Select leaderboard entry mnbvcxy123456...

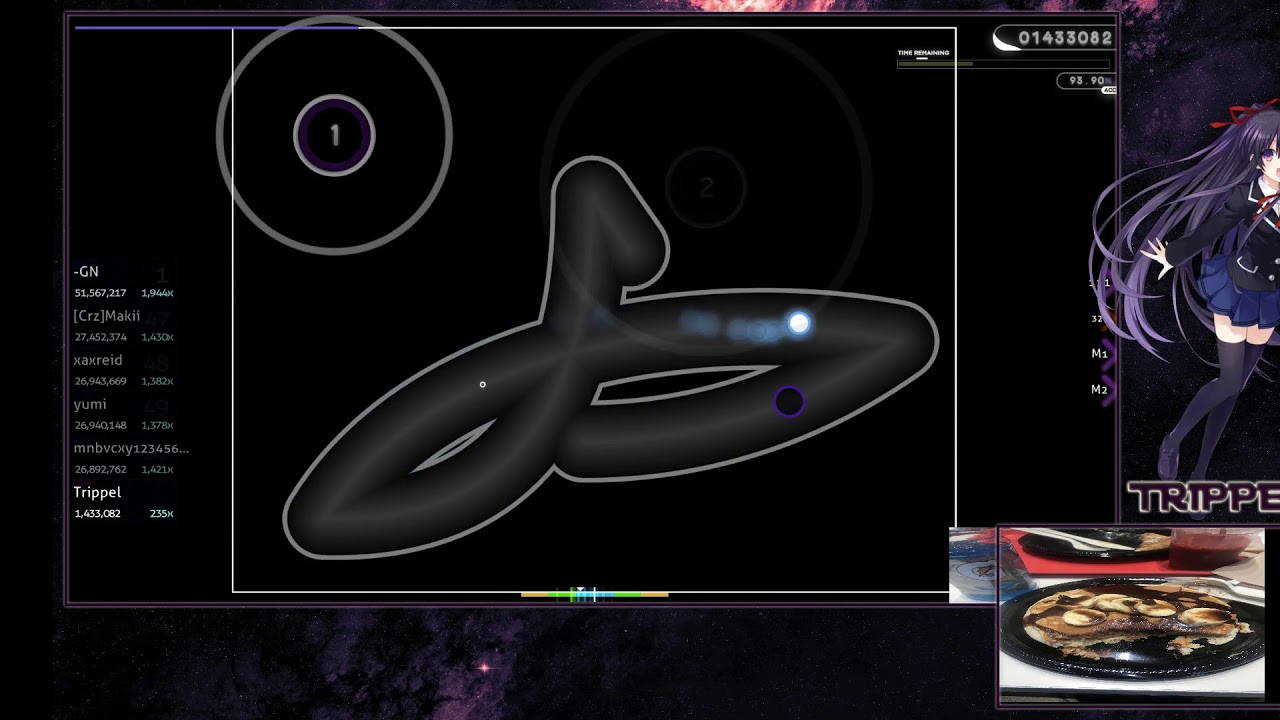130,458
